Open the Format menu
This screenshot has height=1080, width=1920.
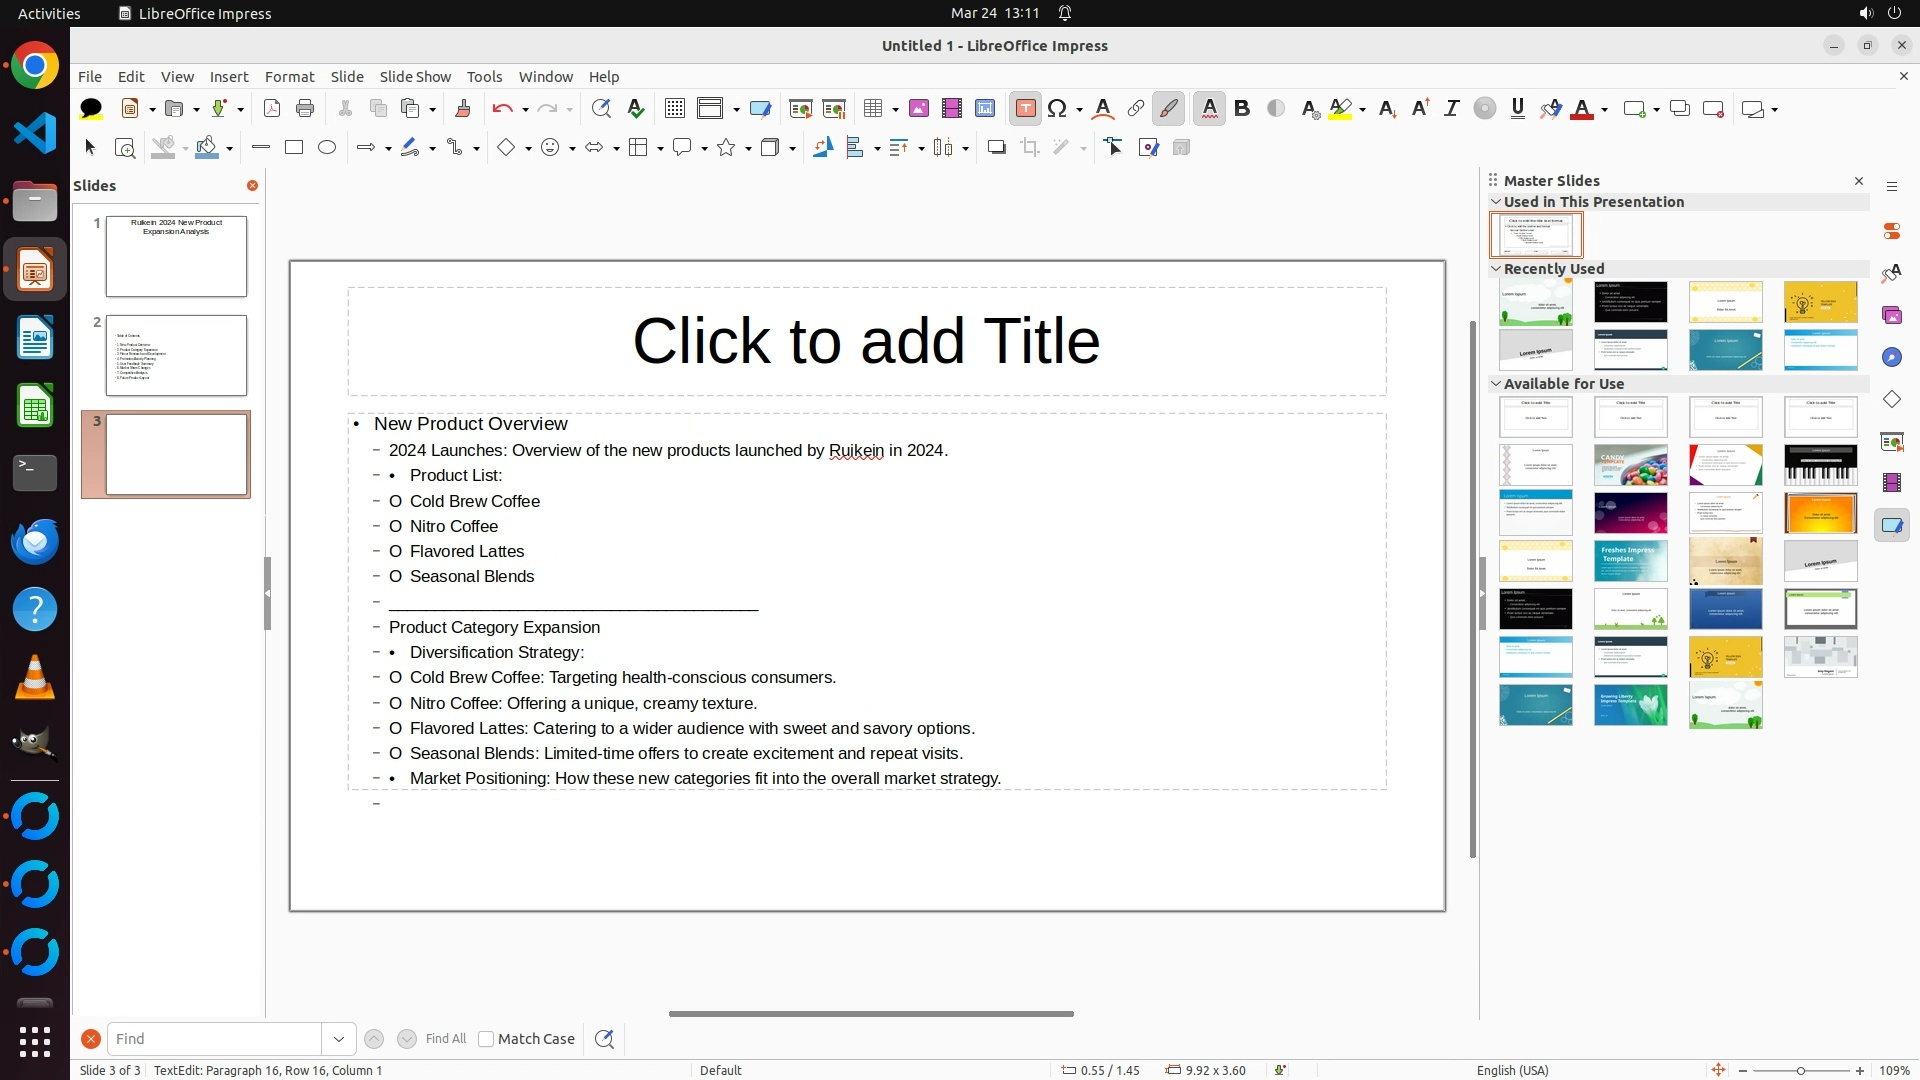coord(289,77)
